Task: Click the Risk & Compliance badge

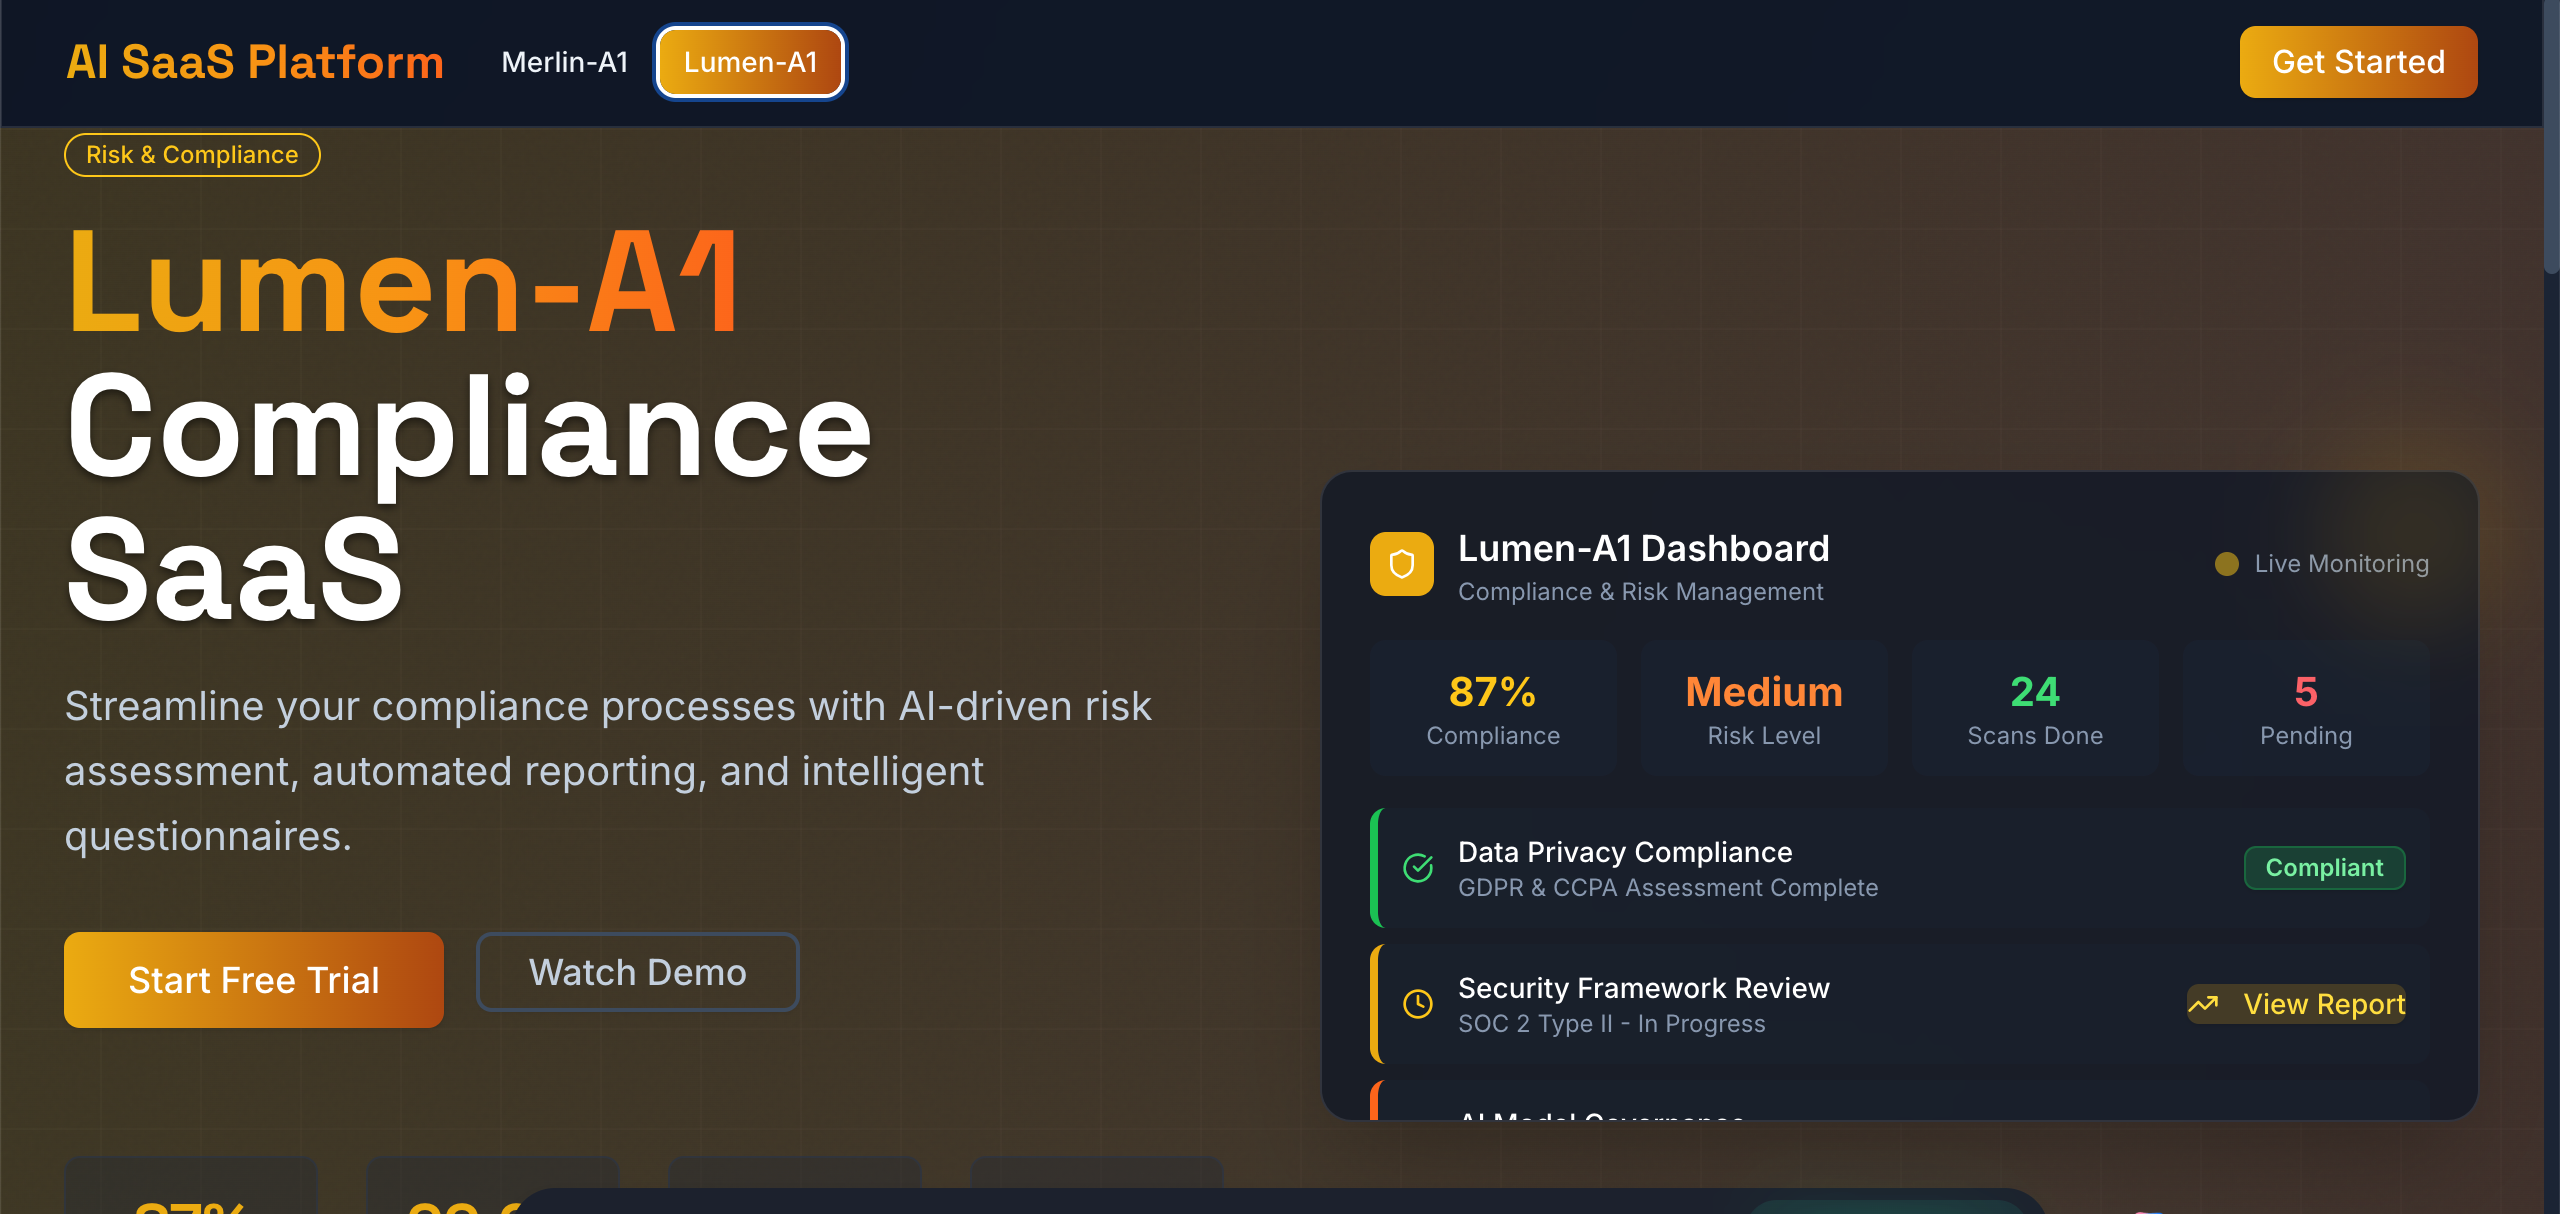Action: pyautogui.click(x=192, y=155)
